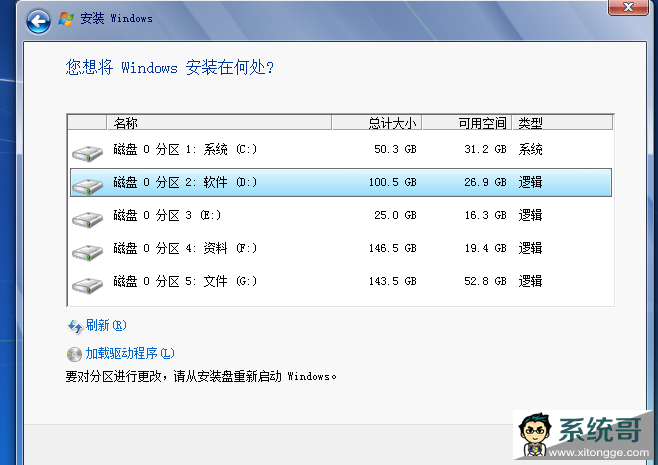658x465 pixels.
Task: Click the refresh arrows icon beside 刷新
Action: tap(75, 326)
